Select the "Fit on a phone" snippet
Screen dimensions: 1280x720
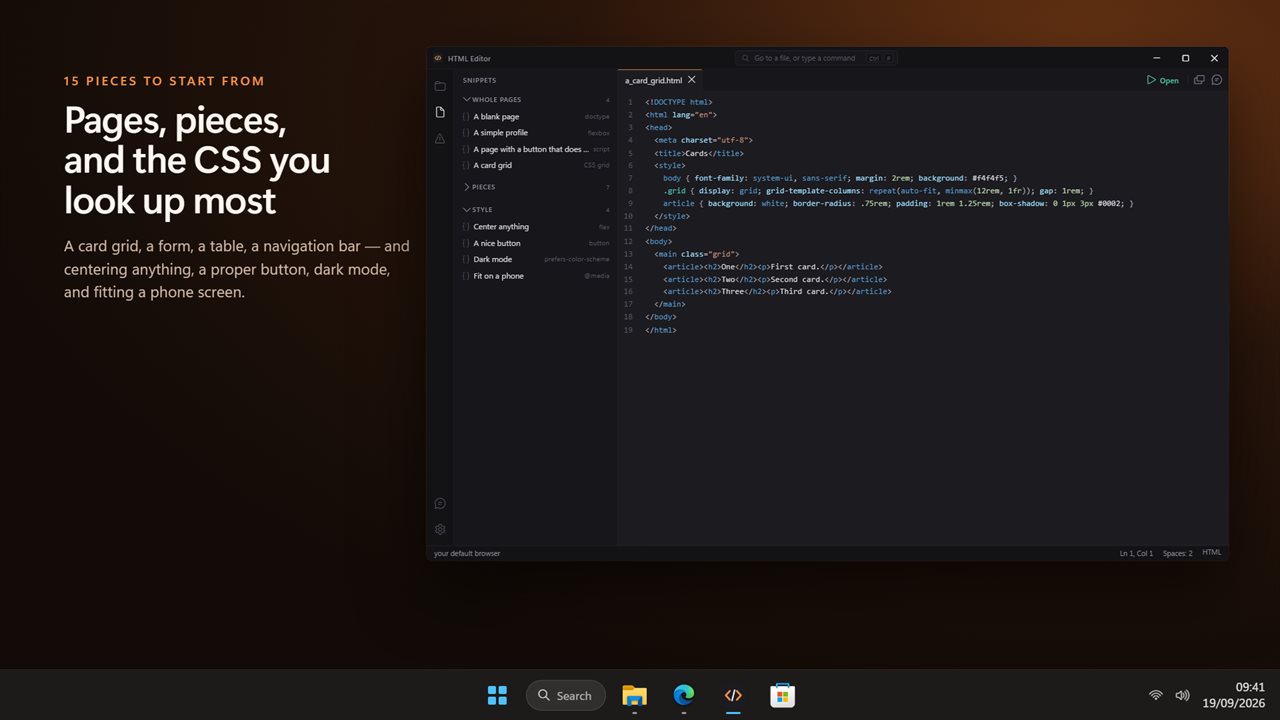click(536, 276)
